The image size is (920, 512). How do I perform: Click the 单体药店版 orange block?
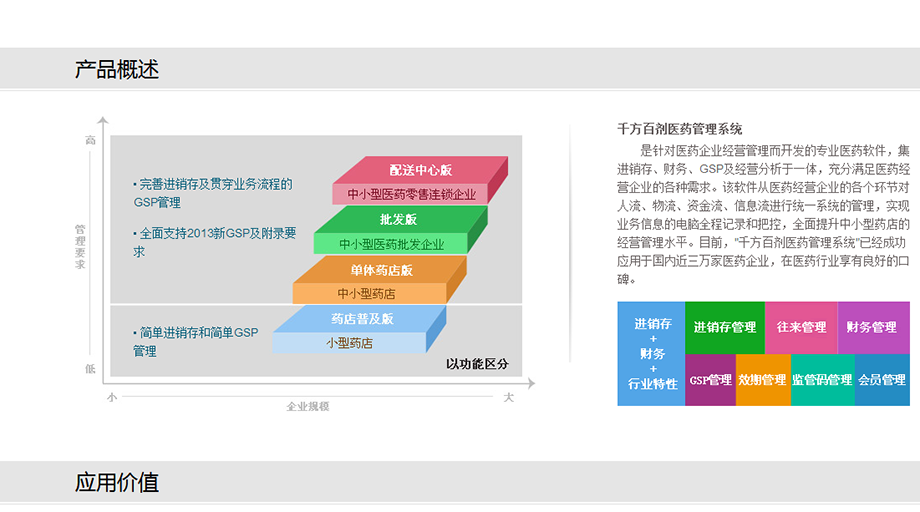[380, 270]
